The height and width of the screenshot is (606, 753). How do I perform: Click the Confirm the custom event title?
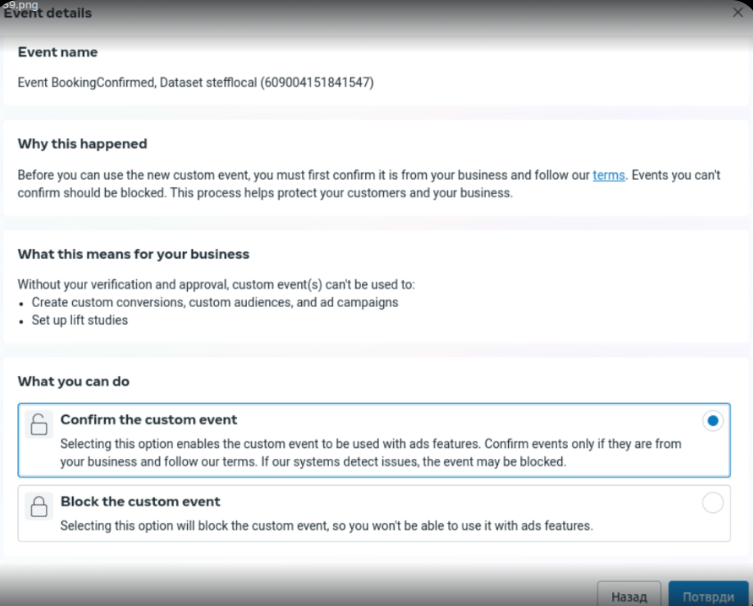149,420
